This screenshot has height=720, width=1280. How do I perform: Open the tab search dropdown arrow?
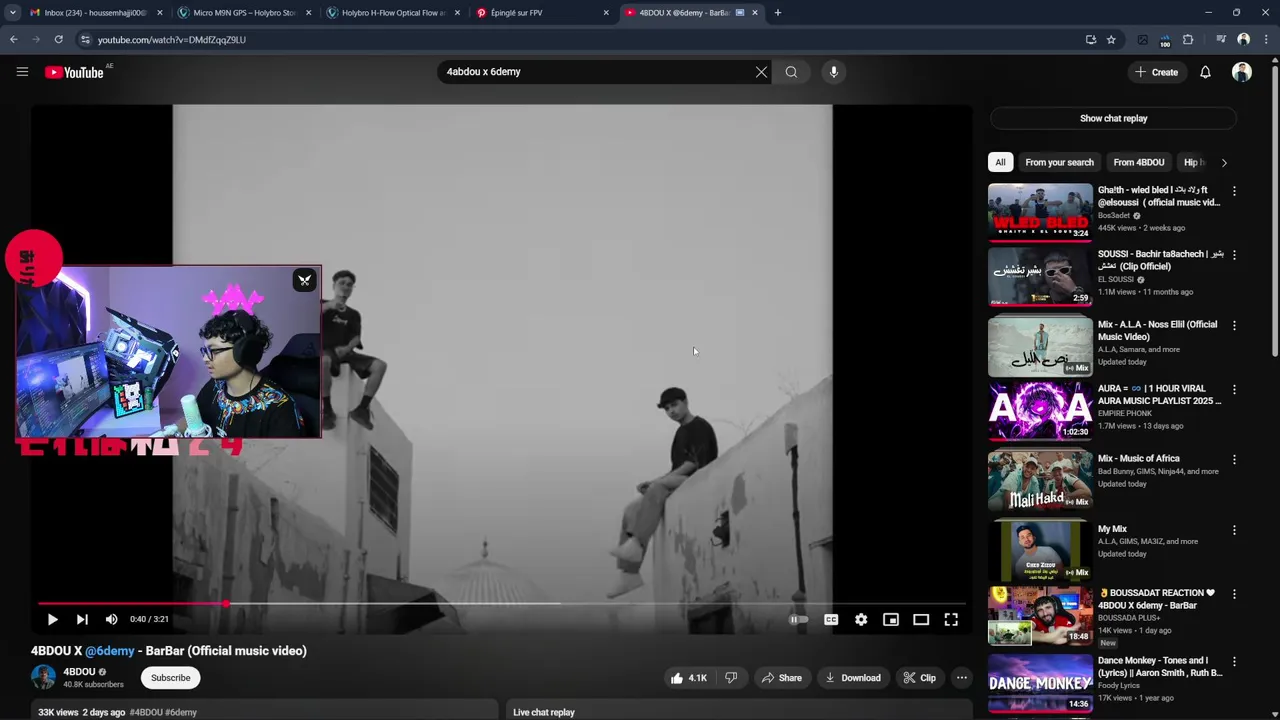coord(12,13)
